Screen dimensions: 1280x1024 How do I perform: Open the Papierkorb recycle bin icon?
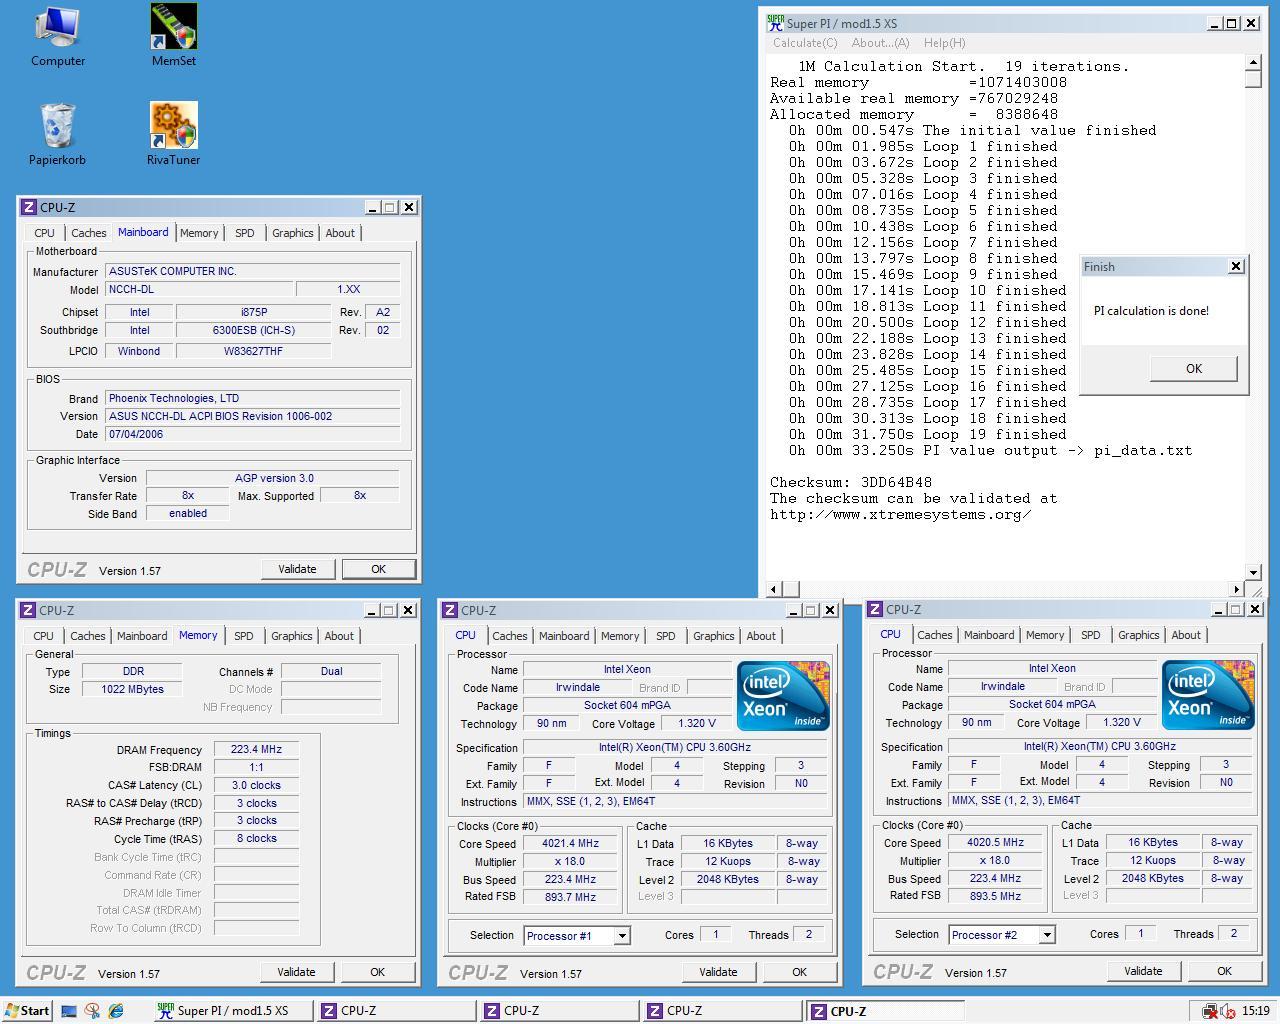(57, 135)
